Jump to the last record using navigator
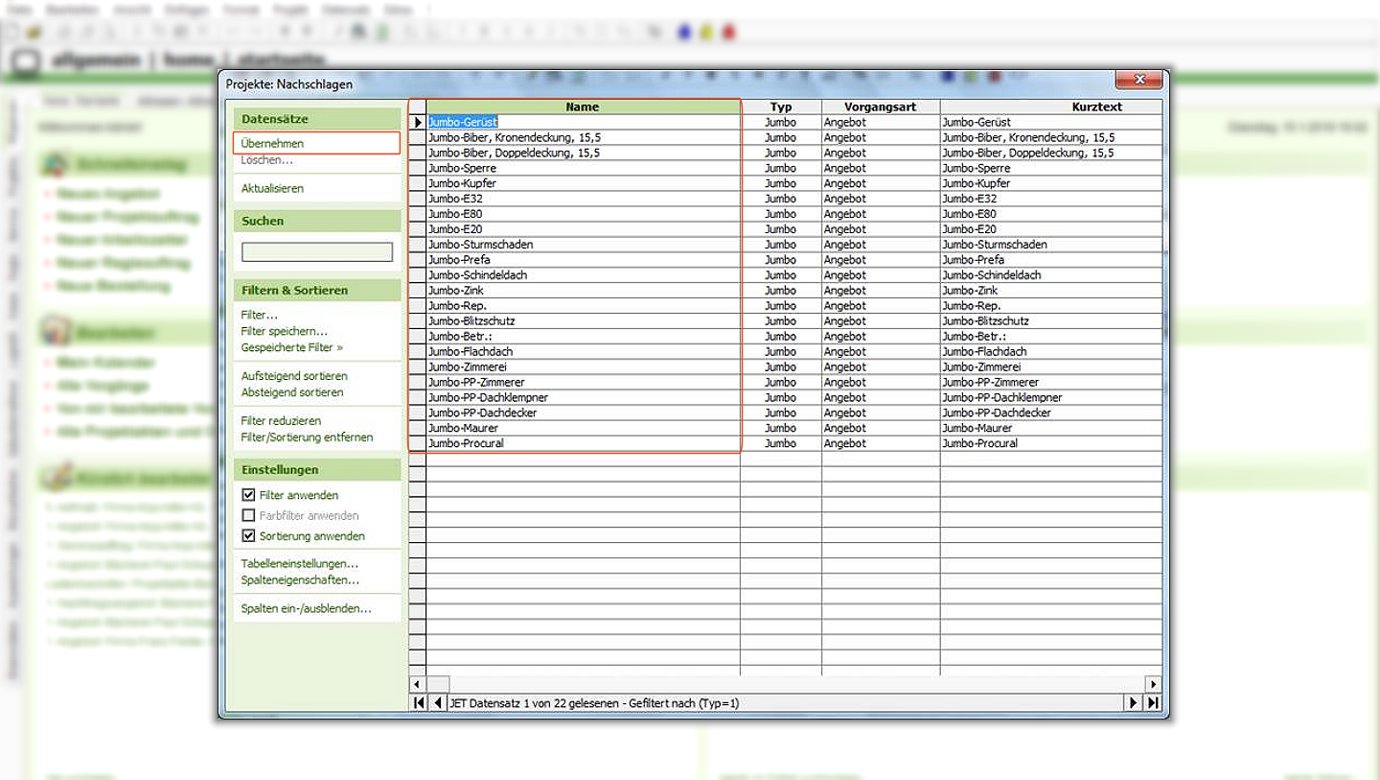 pos(1153,703)
